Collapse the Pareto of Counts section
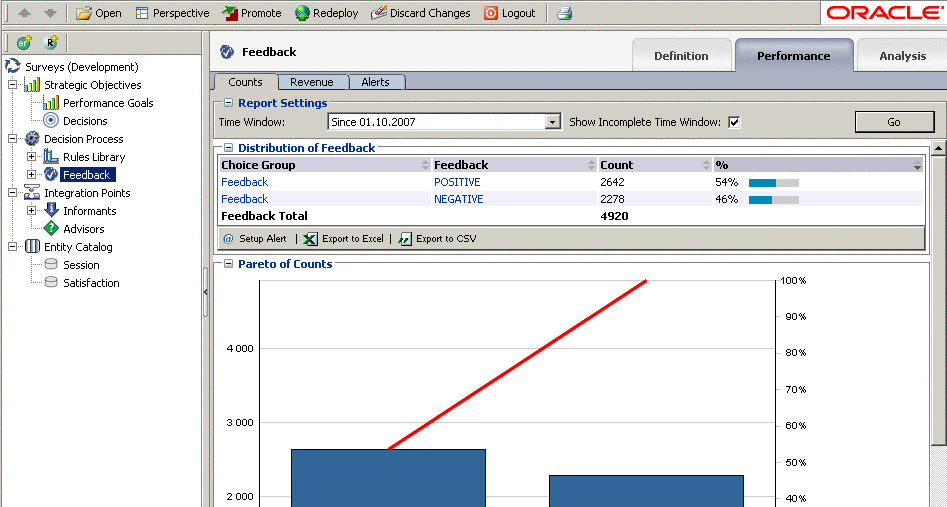Screen dimensions: 947x507 pos(229,264)
